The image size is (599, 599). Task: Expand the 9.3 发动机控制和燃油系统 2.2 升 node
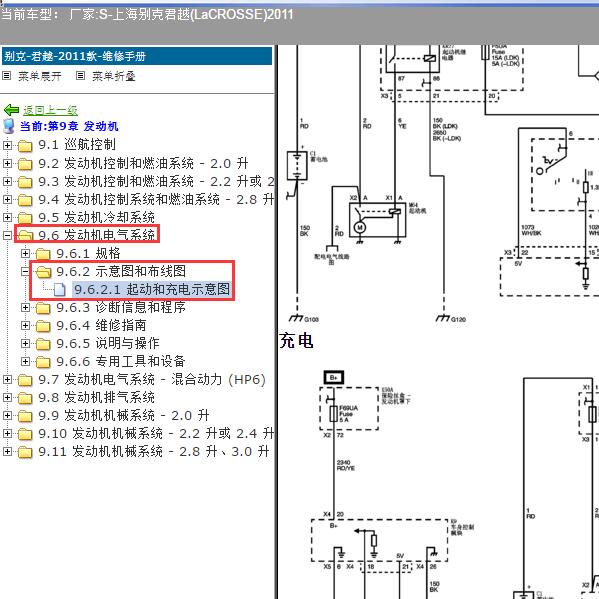pos(7,181)
